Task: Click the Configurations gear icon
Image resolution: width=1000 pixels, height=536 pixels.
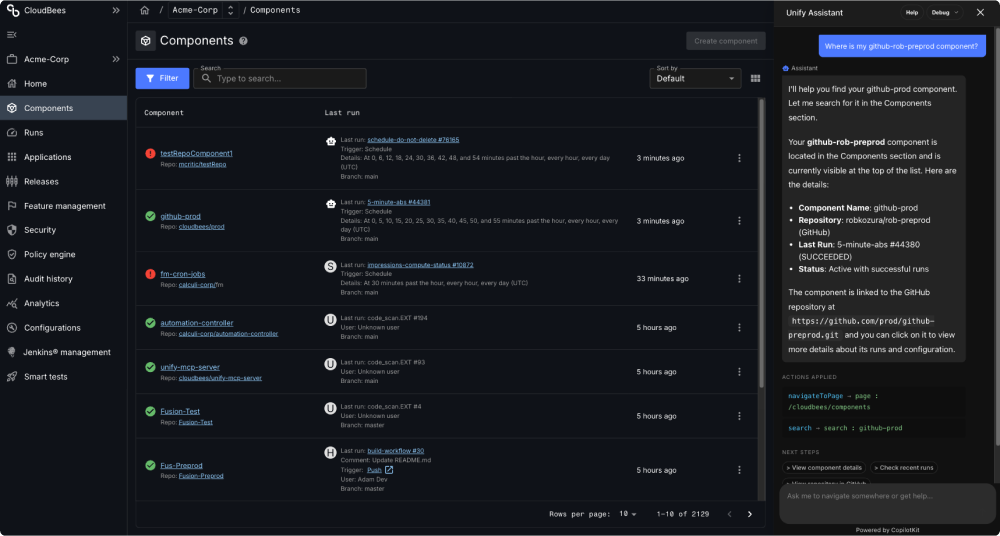Action: click(11, 327)
